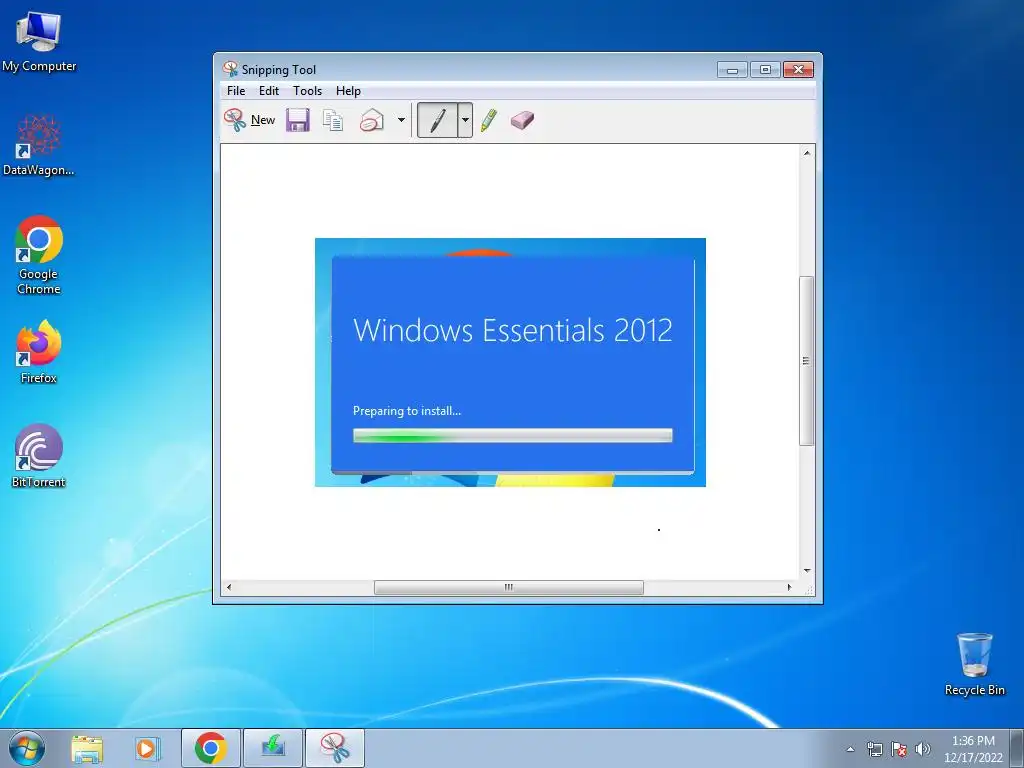Click the Snipping Tool title bar icon
1024x768 pixels.
pyautogui.click(x=230, y=69)
